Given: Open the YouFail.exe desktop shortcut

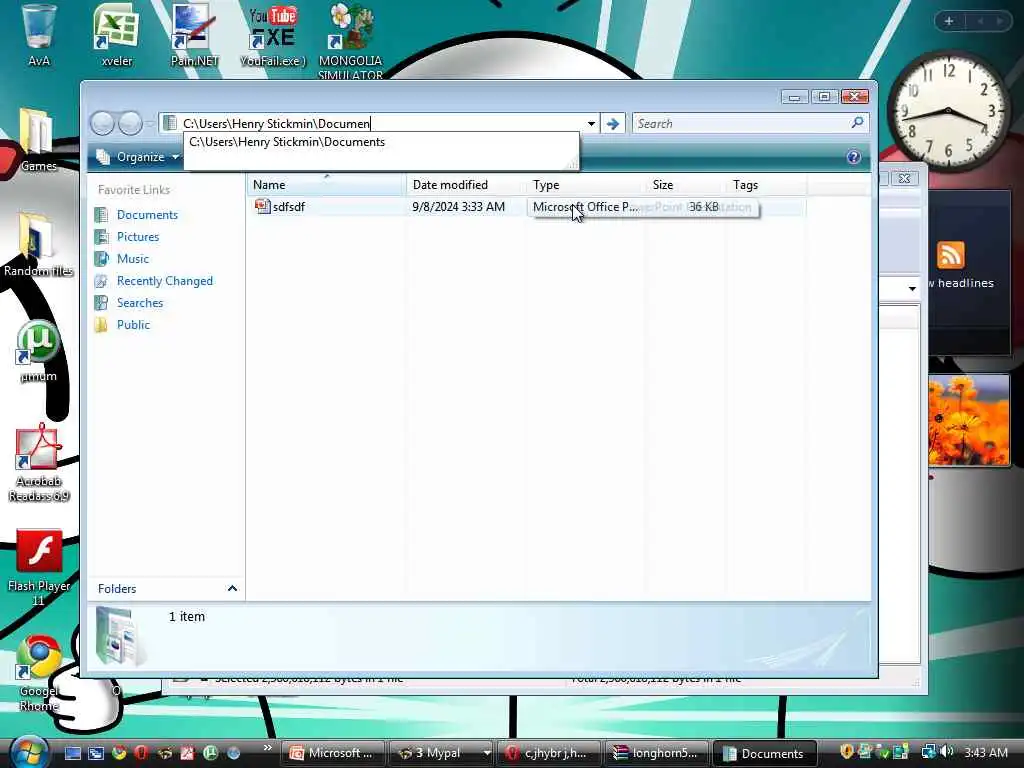Looking at the screenshot, I should pyautogui.click(x=273, y=34).
